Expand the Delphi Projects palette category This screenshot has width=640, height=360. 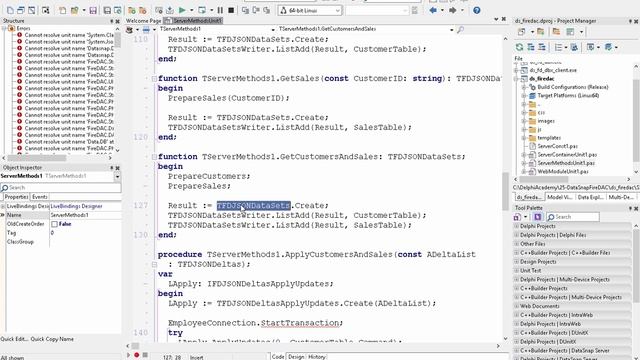click(516, 226)
